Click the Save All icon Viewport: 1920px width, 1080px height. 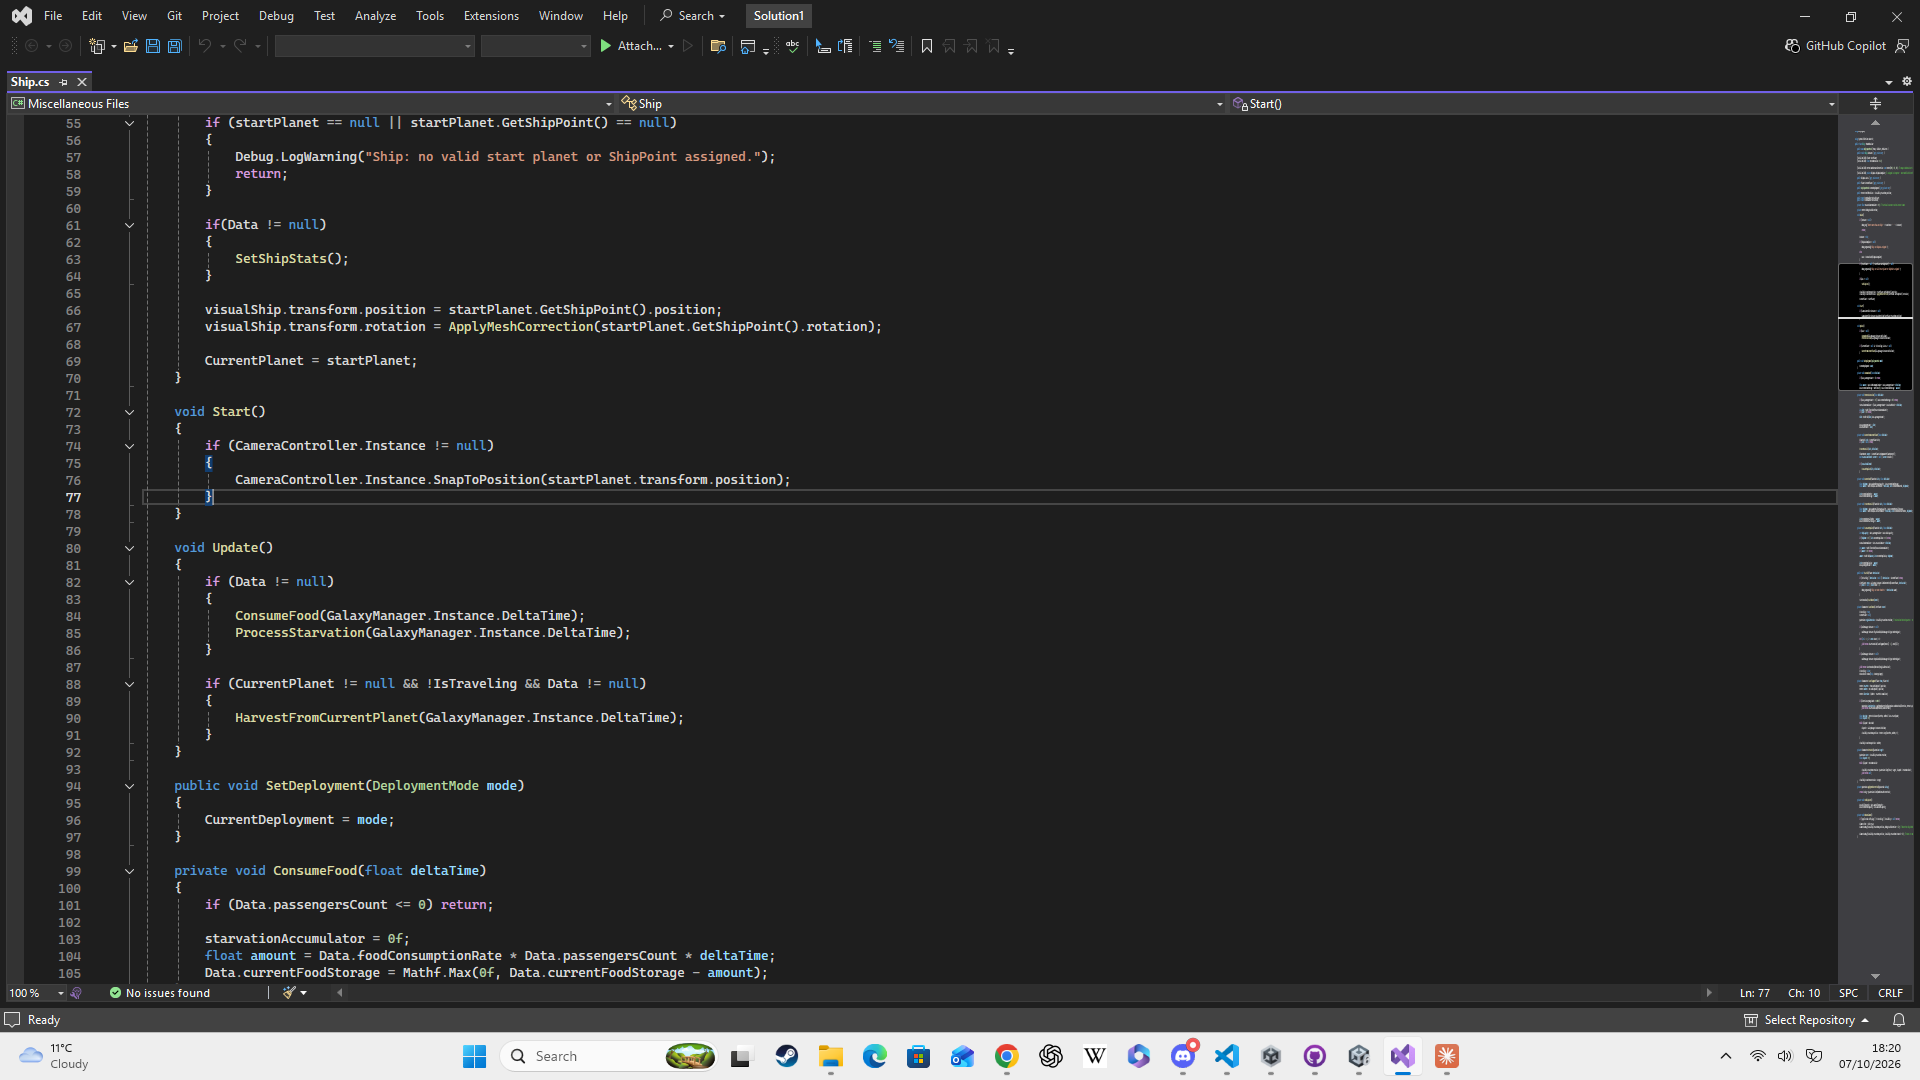coord(175,46)
